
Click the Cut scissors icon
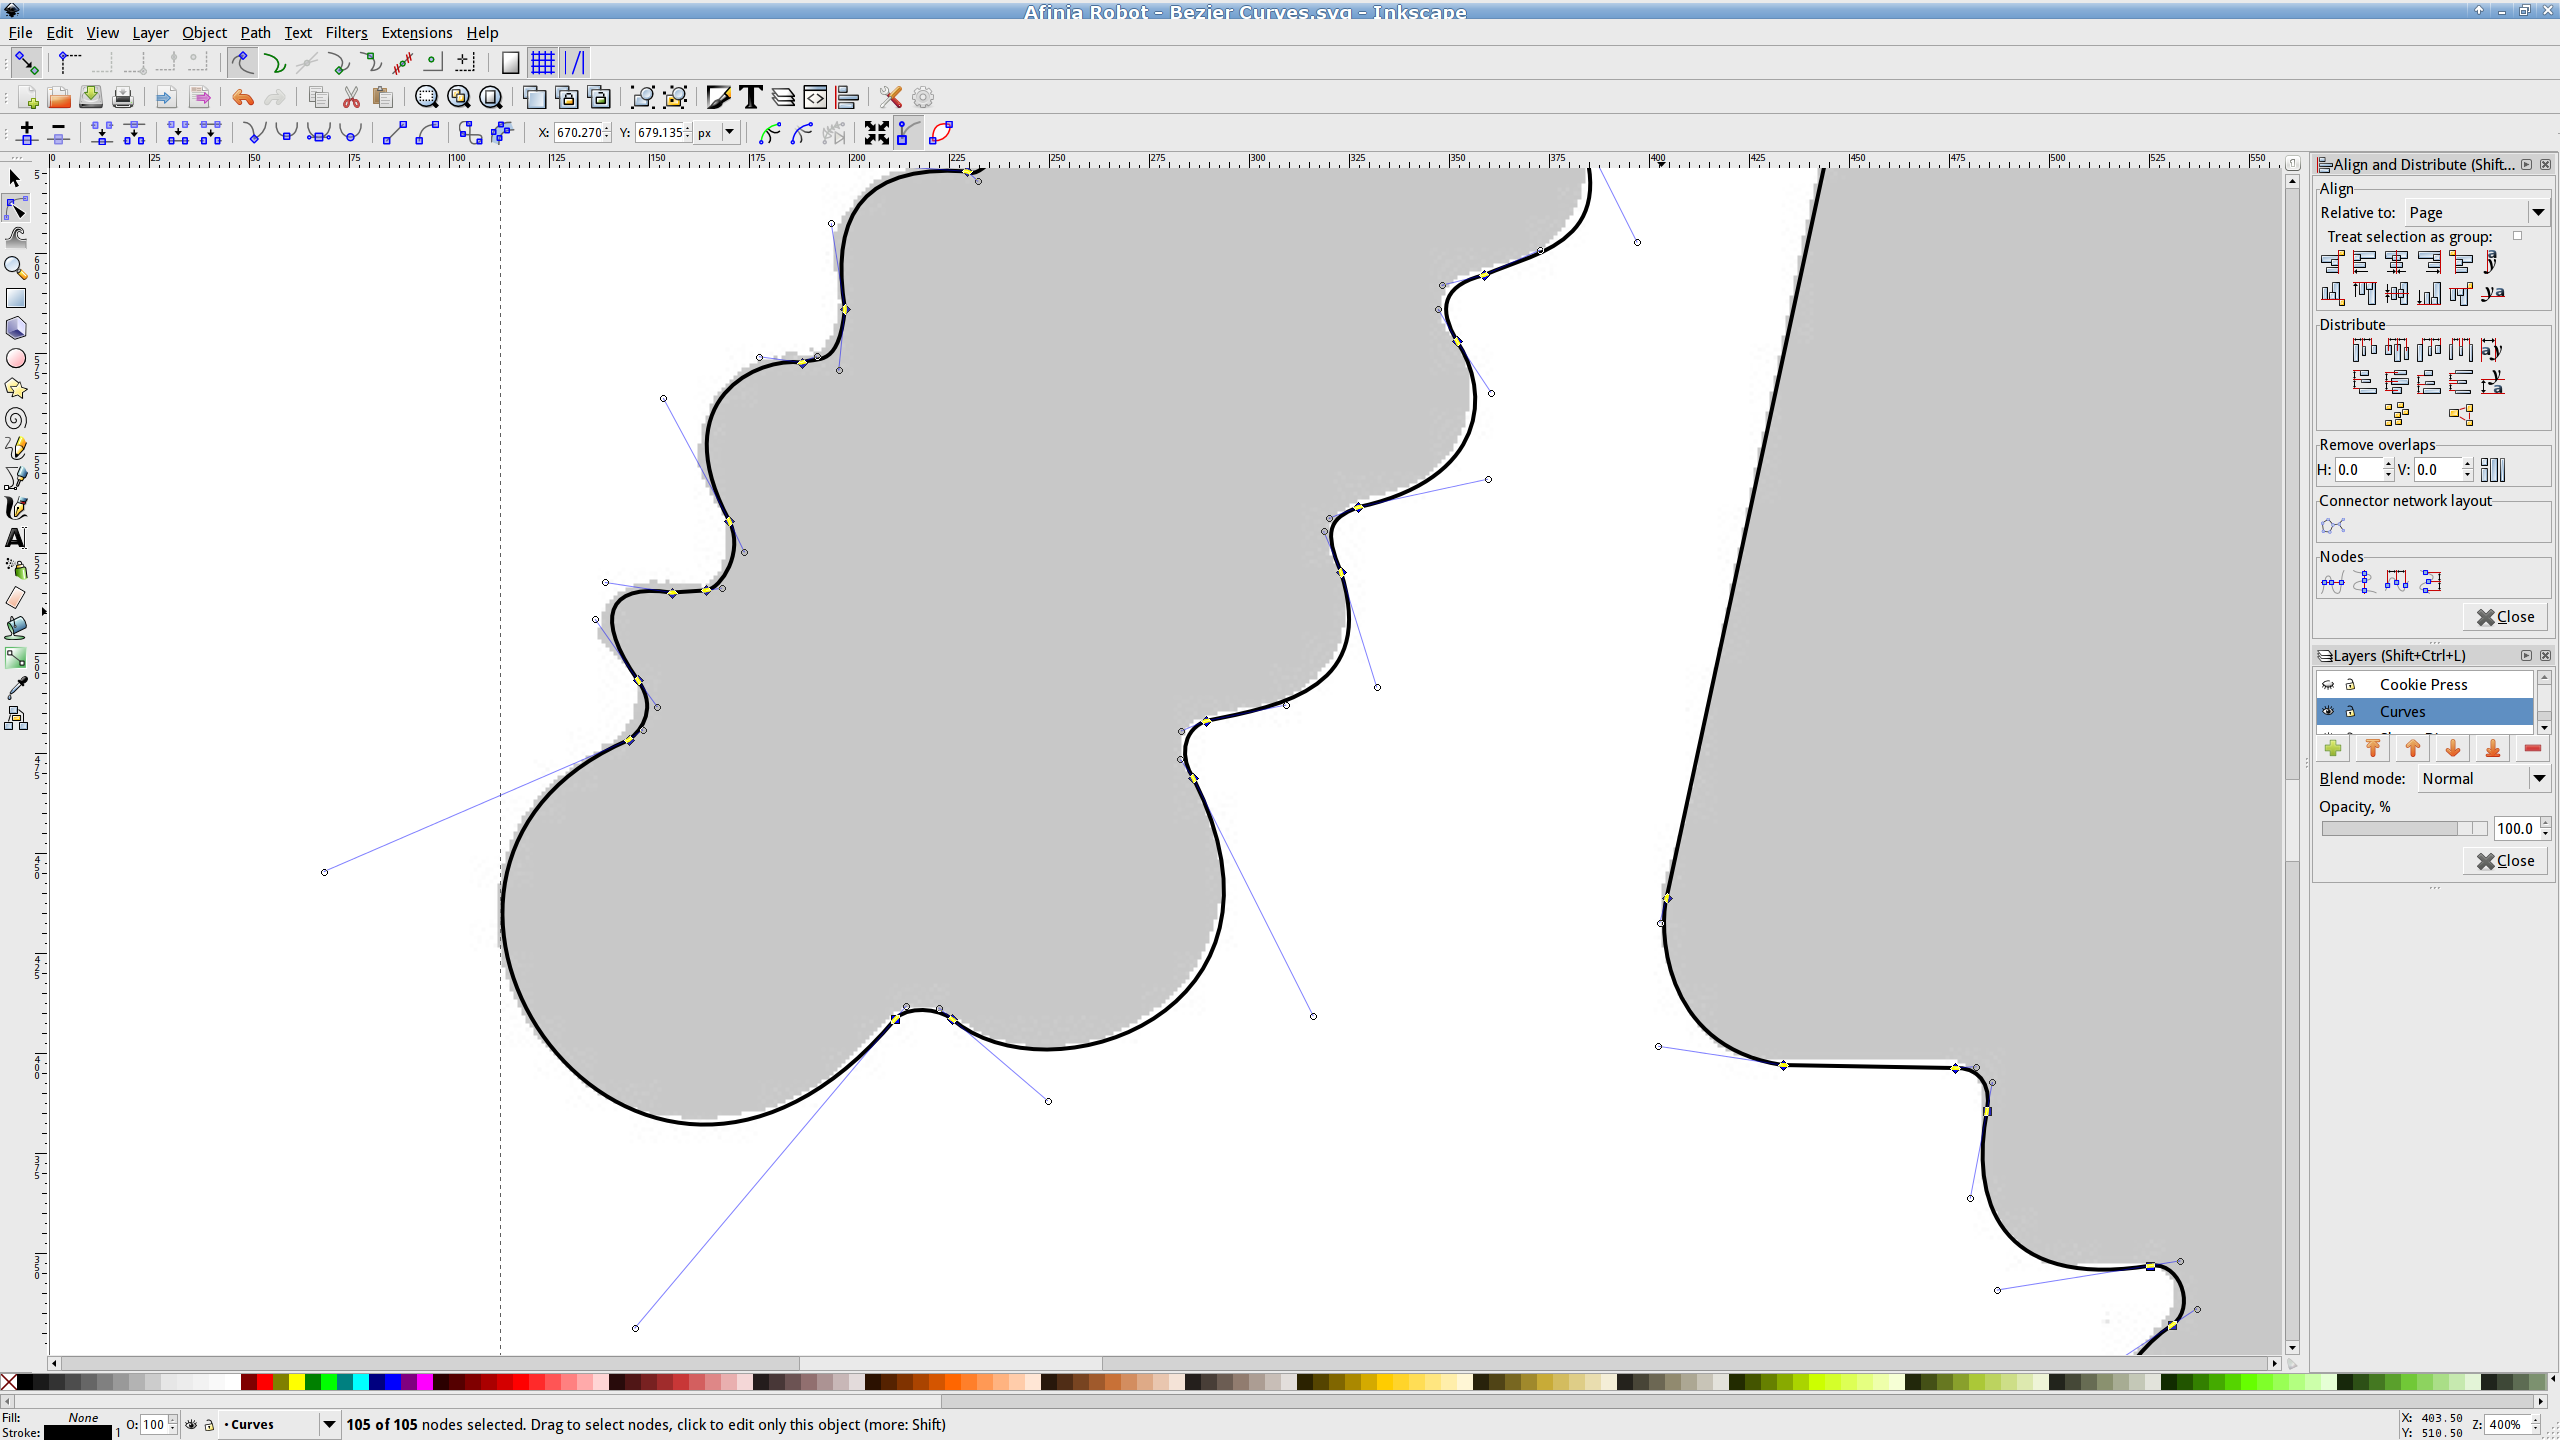tap(351, 97)
